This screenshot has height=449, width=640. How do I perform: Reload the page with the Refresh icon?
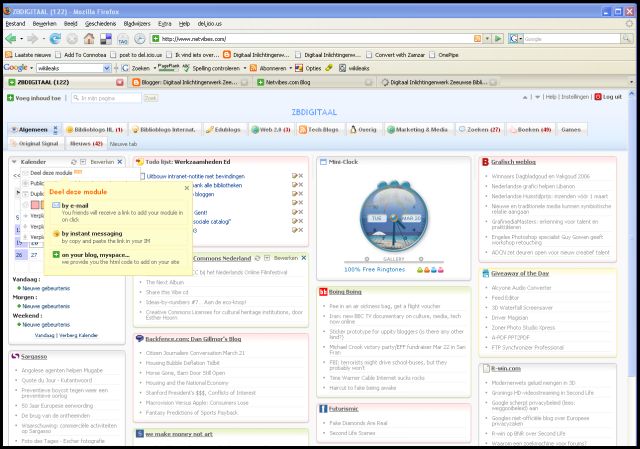point(55,39)
